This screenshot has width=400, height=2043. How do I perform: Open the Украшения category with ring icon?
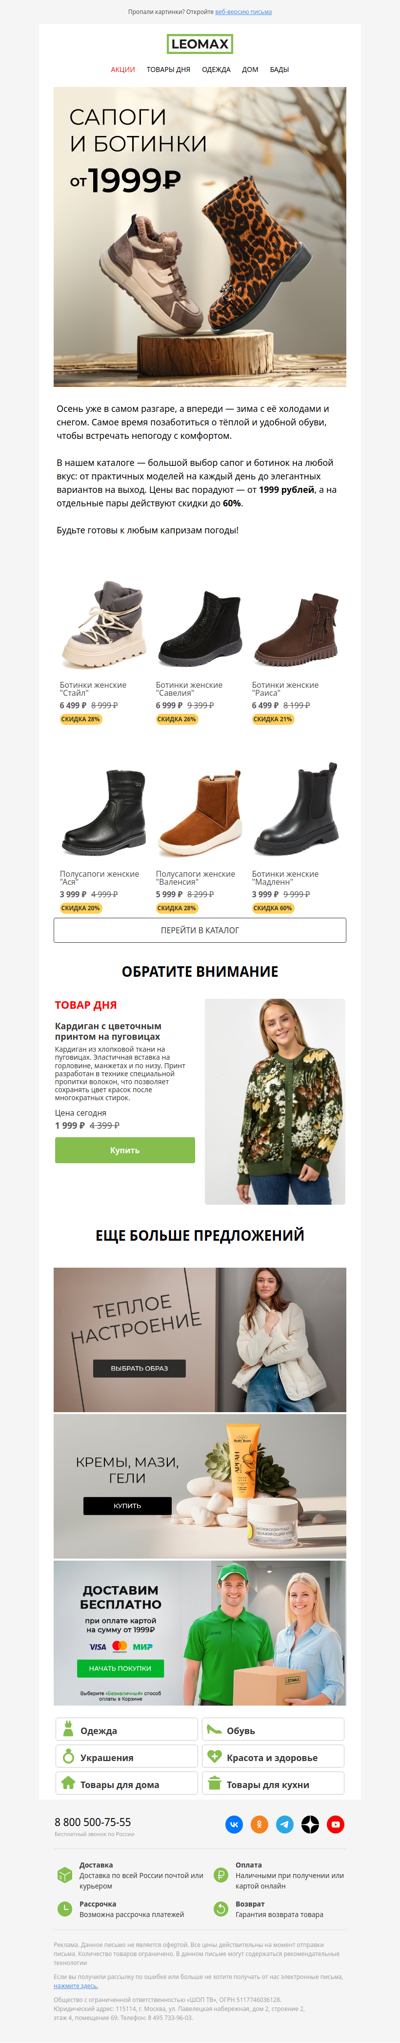[126, 1756]
